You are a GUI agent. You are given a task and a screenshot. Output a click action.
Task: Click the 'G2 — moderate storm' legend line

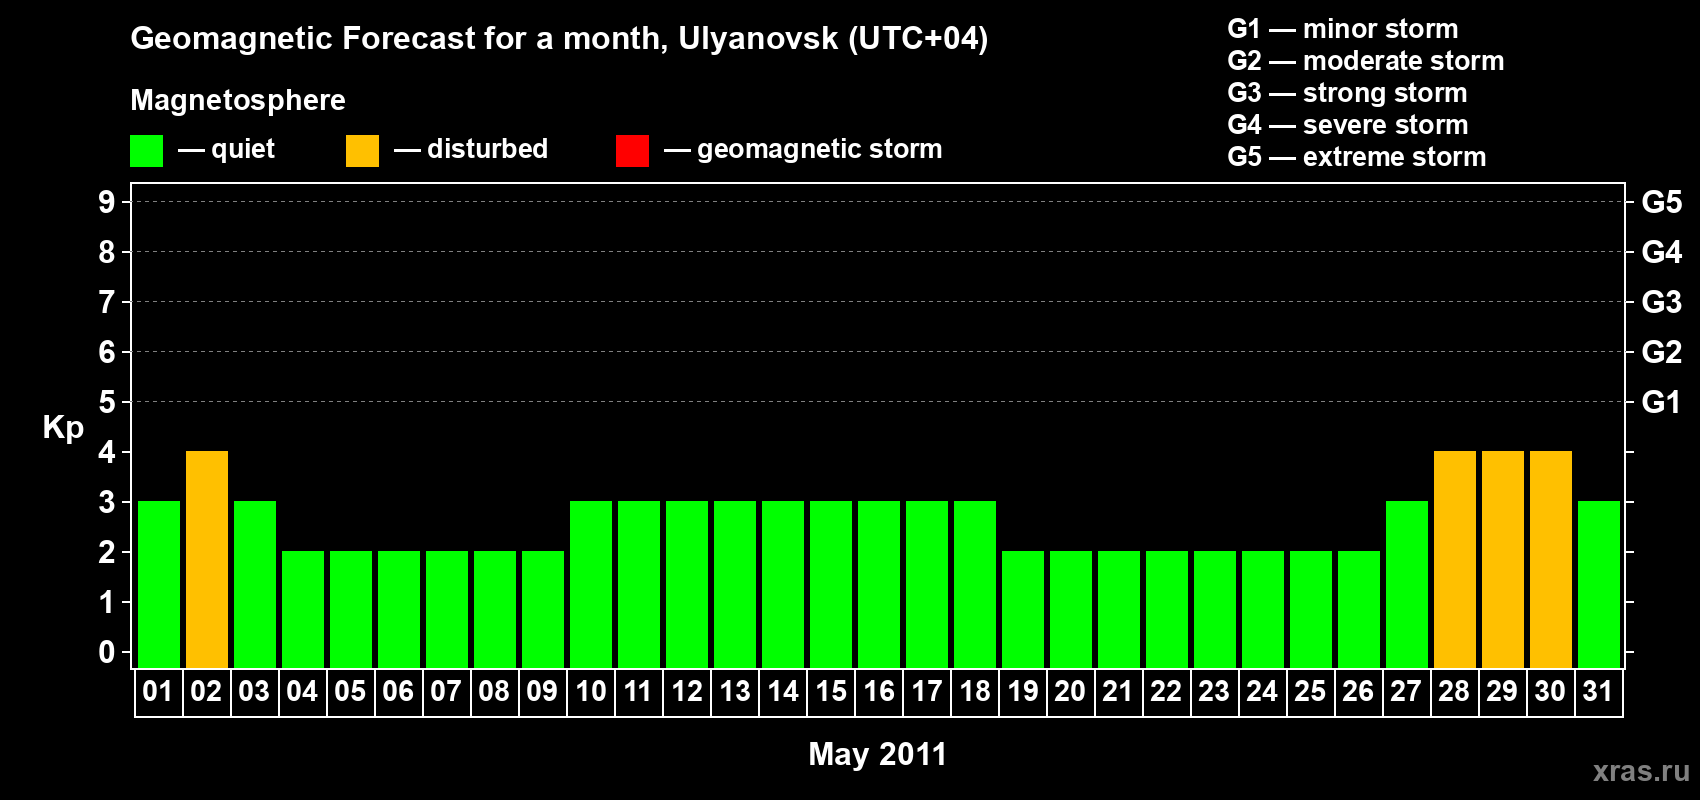pyautogui.click(x=1366, y=61)
